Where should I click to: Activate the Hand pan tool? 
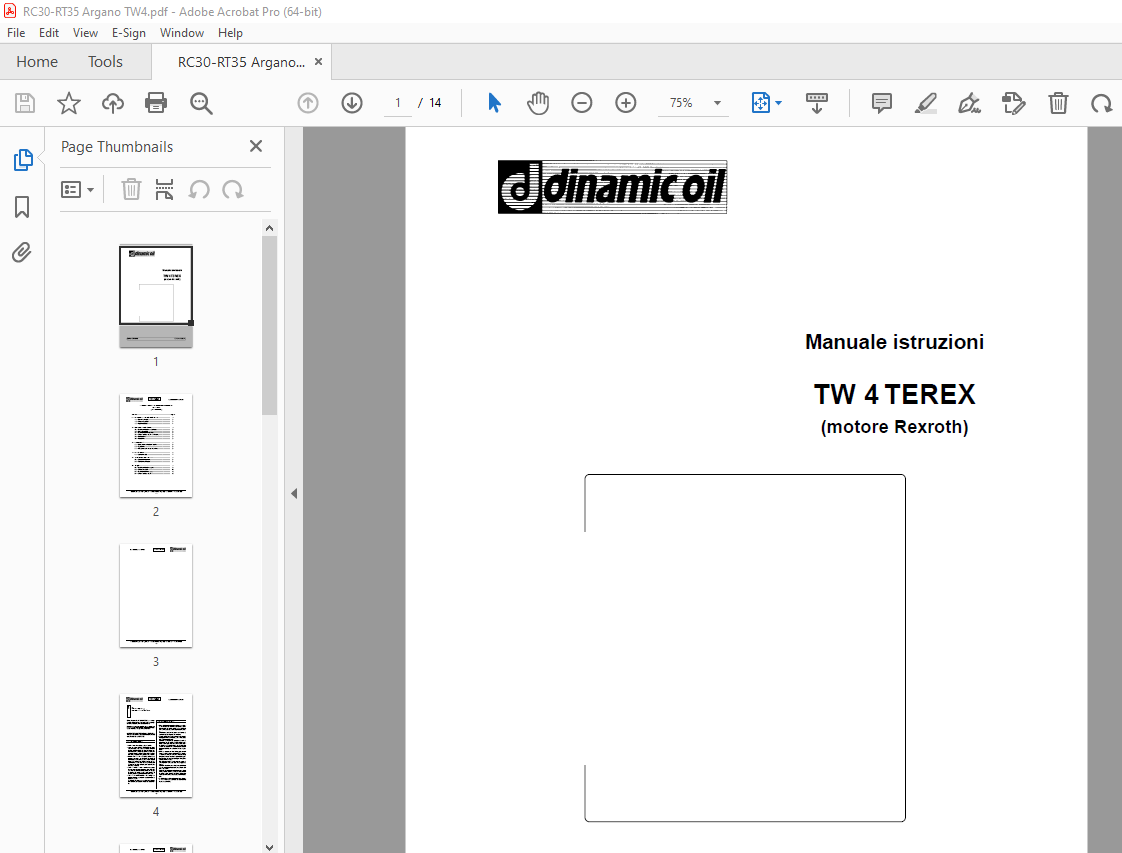pos(537,103)
